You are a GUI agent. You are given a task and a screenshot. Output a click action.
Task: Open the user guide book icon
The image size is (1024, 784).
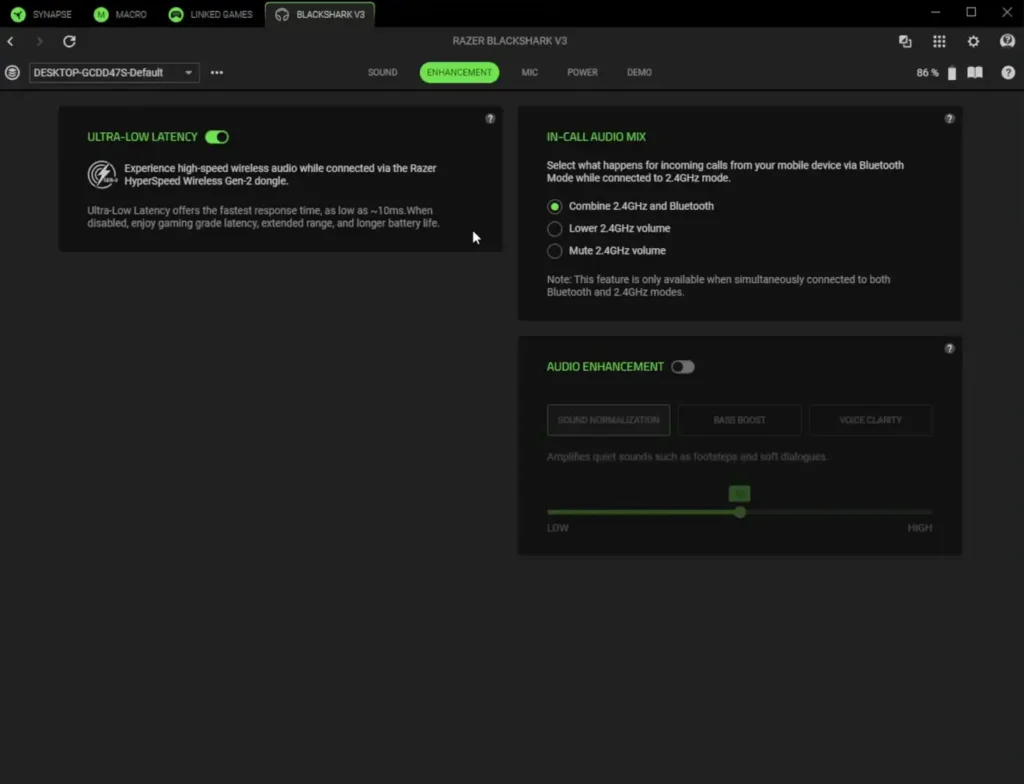pos(975,73)
